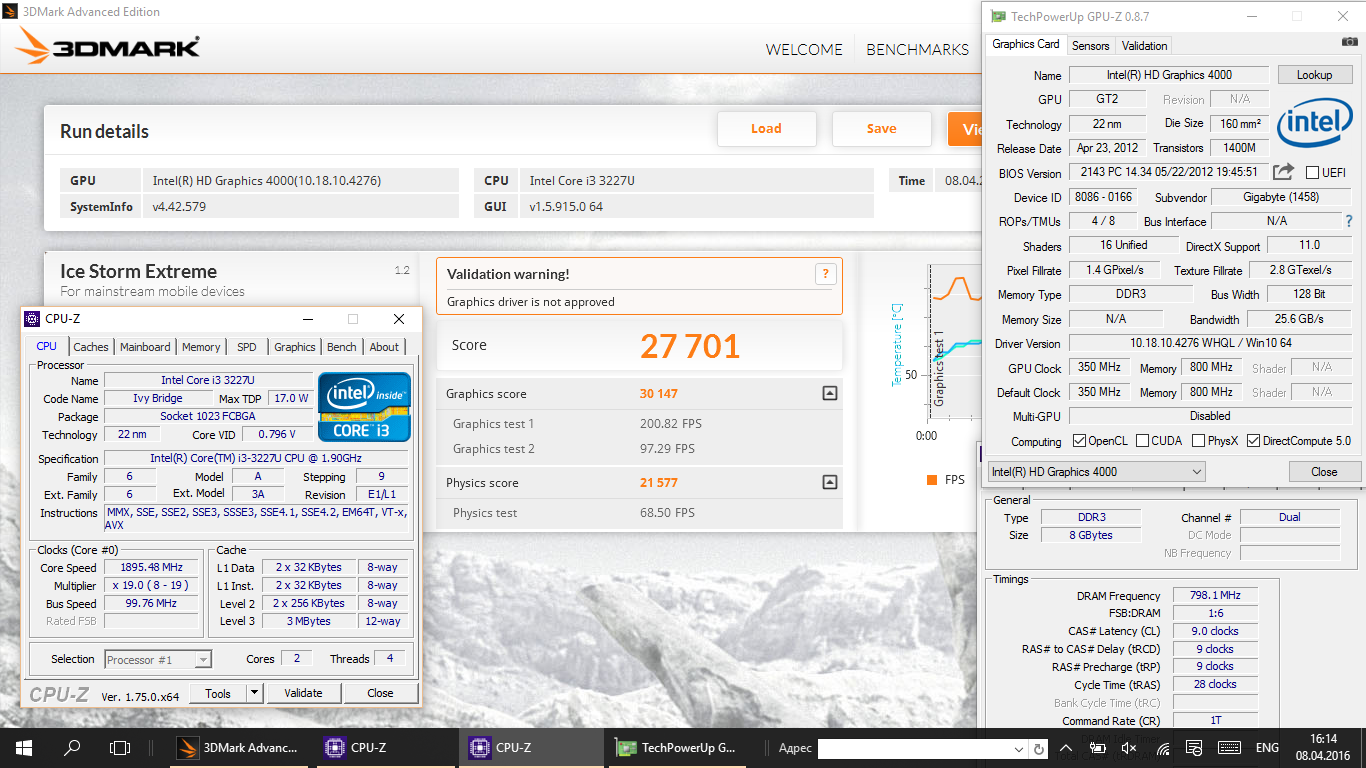
Task: Expand the taskbar address bar dropdown
Action: click(1019, 748)
